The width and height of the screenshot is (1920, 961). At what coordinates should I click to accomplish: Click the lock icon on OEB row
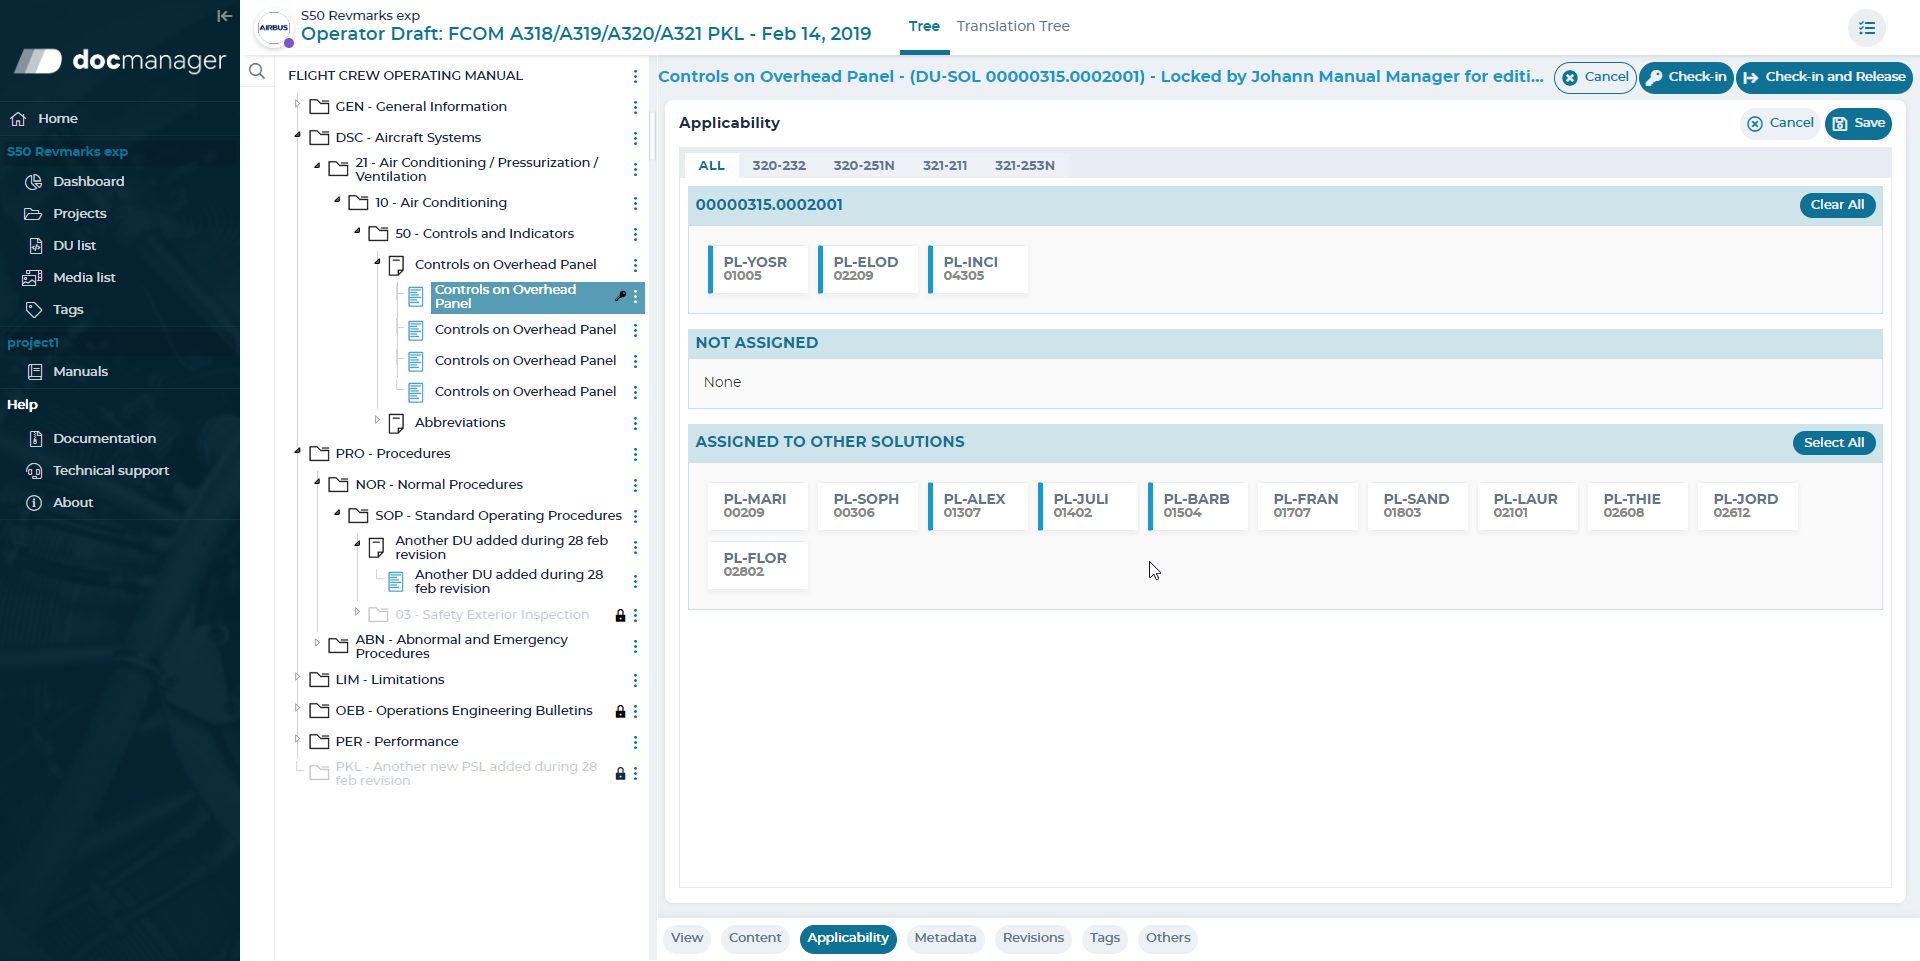point(620,711)
